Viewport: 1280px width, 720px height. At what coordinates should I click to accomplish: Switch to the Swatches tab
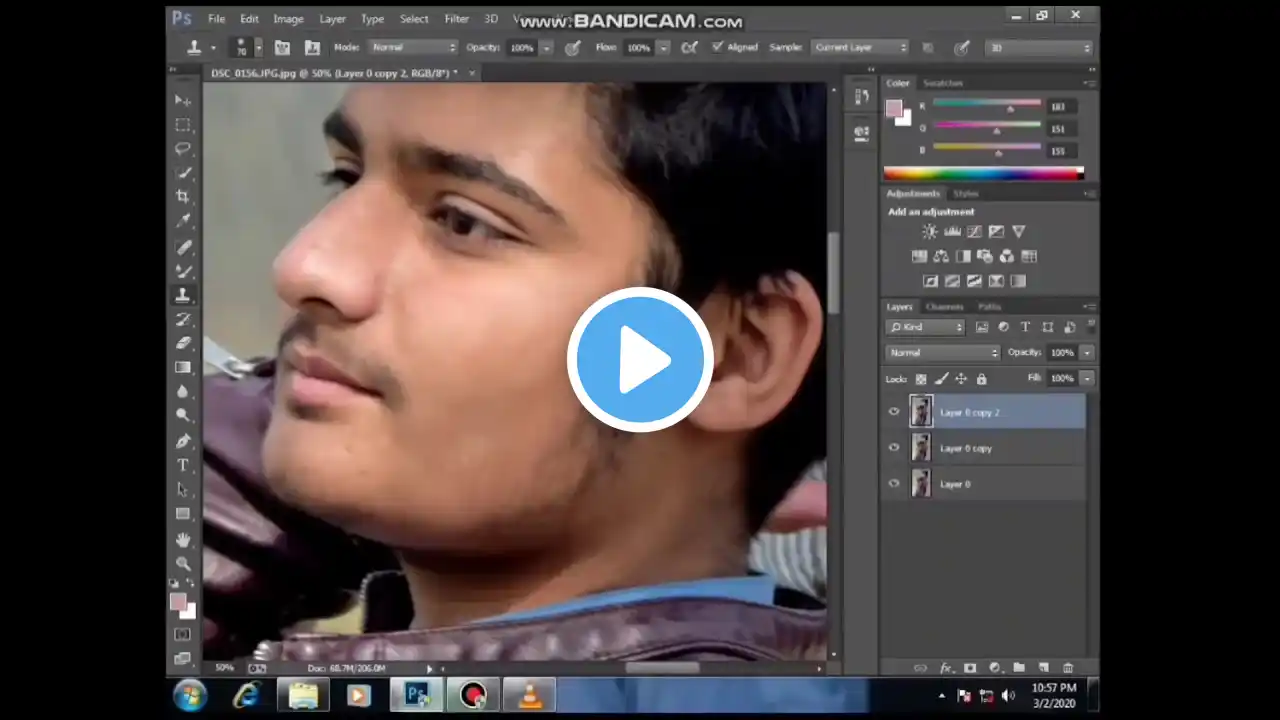[x=942, y=83]
